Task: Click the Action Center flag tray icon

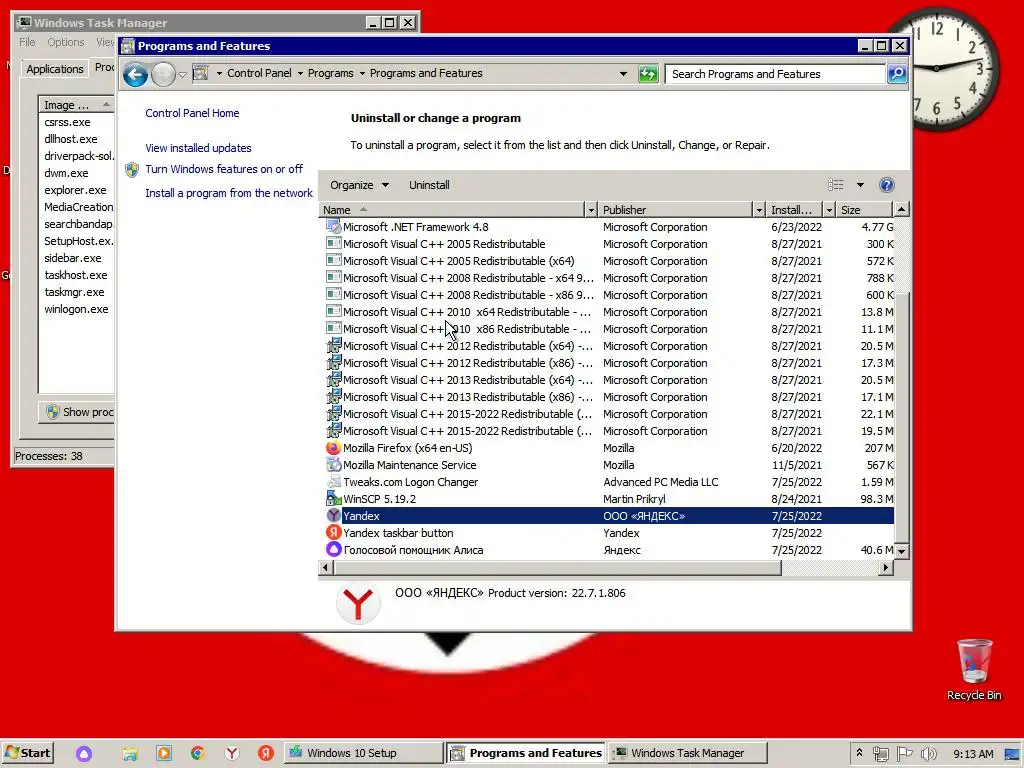Action: [904, 754]
